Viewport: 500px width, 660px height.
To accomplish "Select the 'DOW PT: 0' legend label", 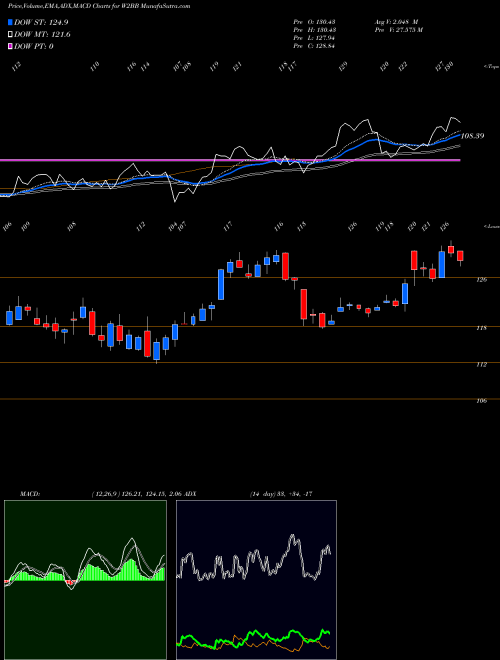I will pyautogui.click(x=34, y=46).
